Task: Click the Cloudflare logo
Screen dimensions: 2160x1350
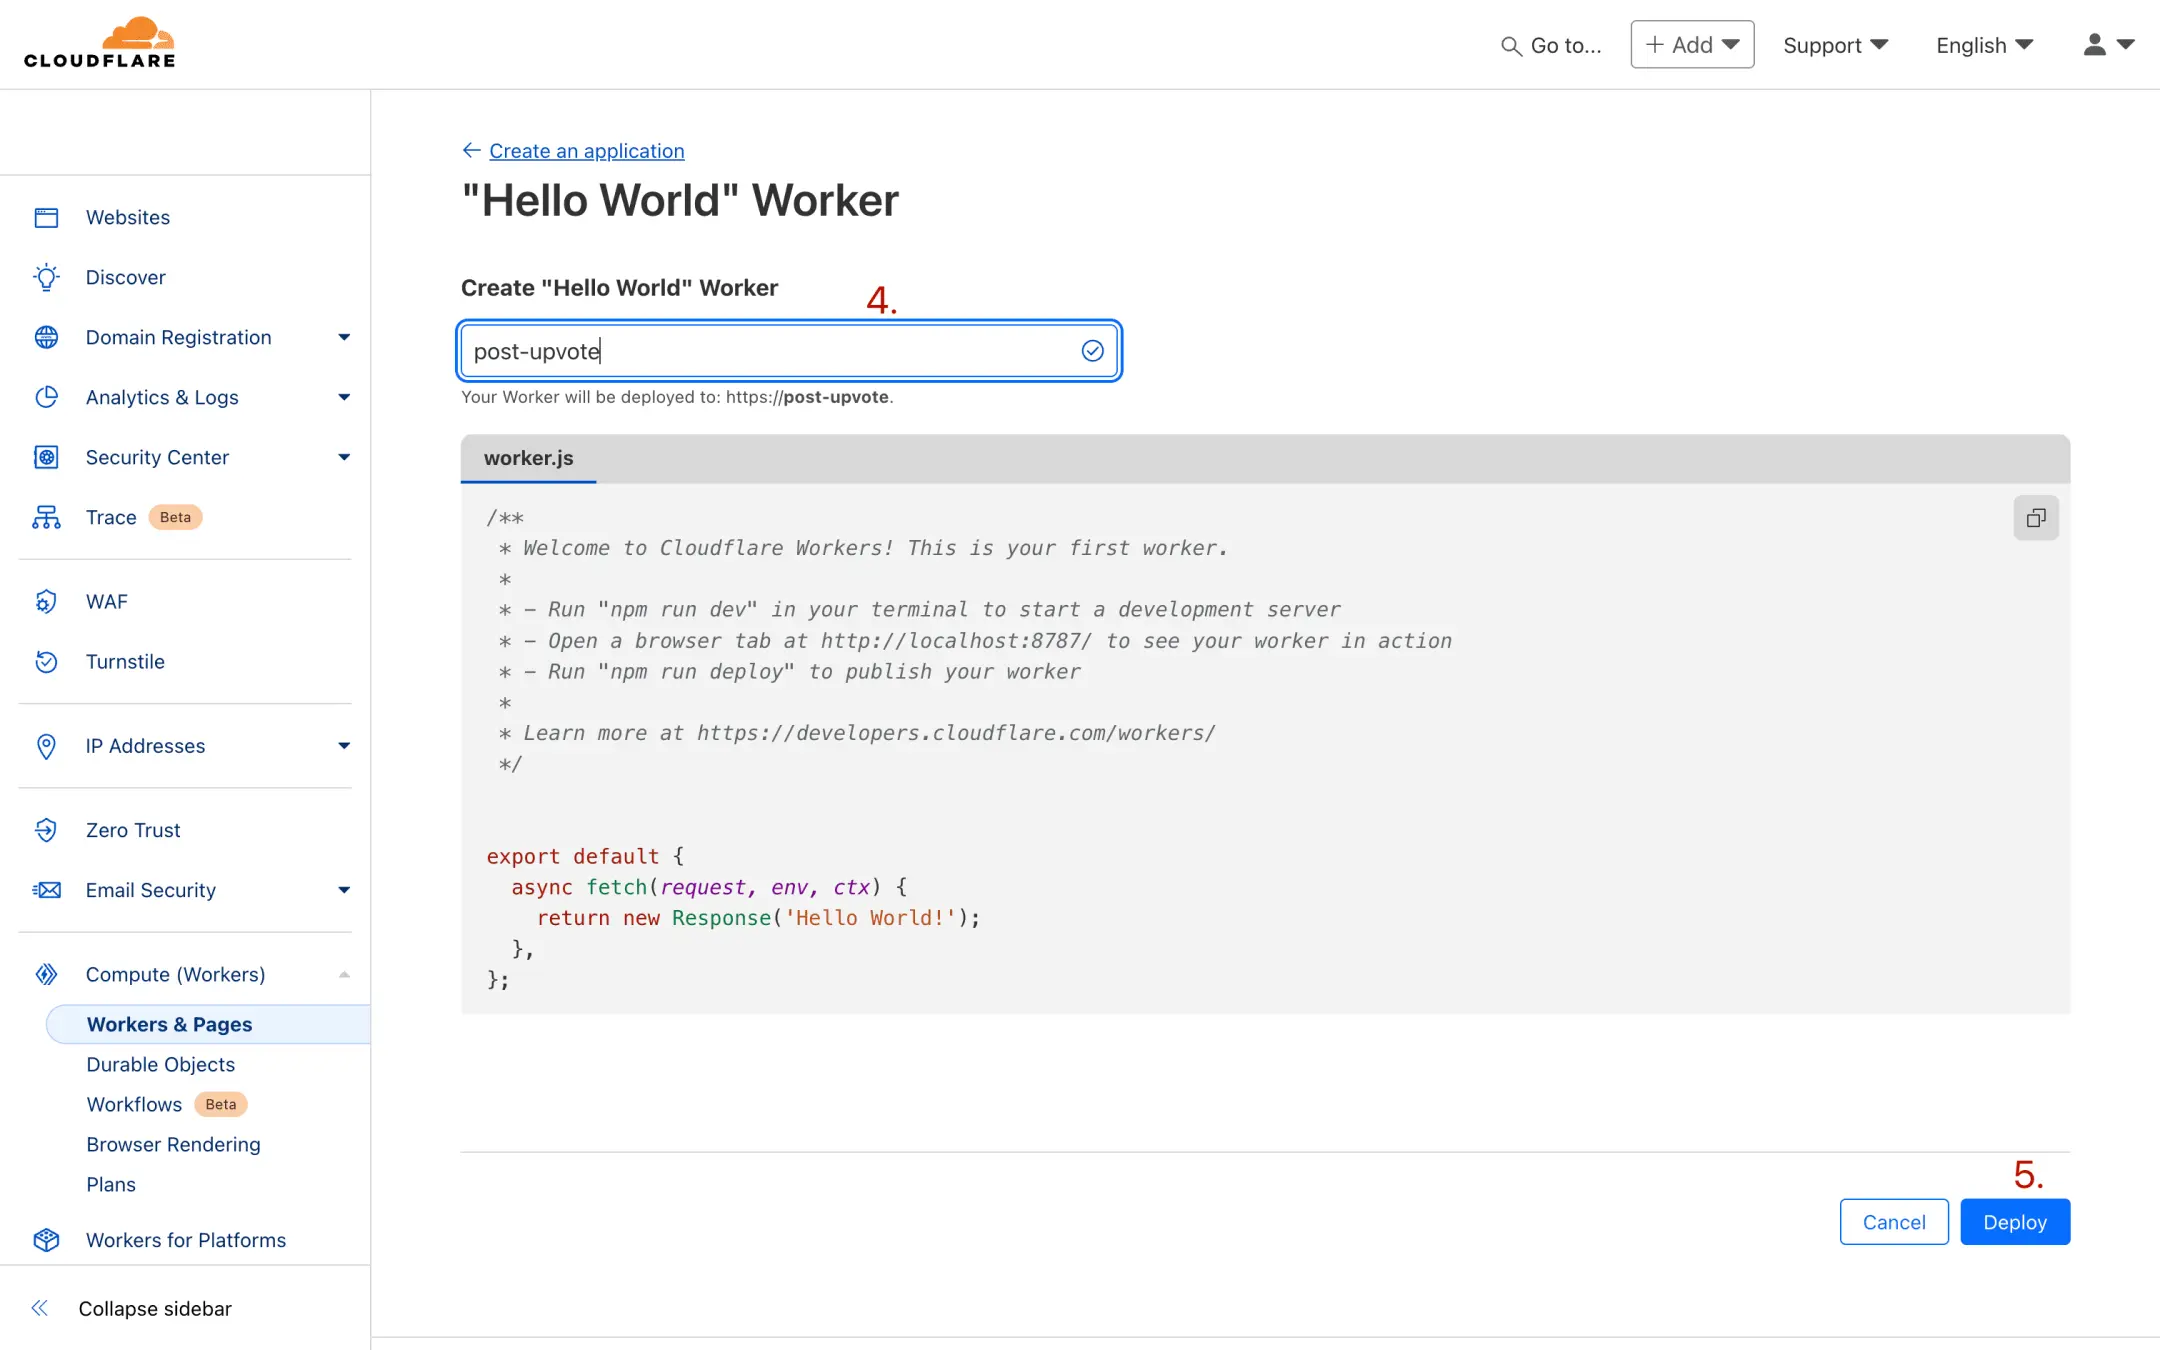Action: pyautogui.click(x=100, y=43)
